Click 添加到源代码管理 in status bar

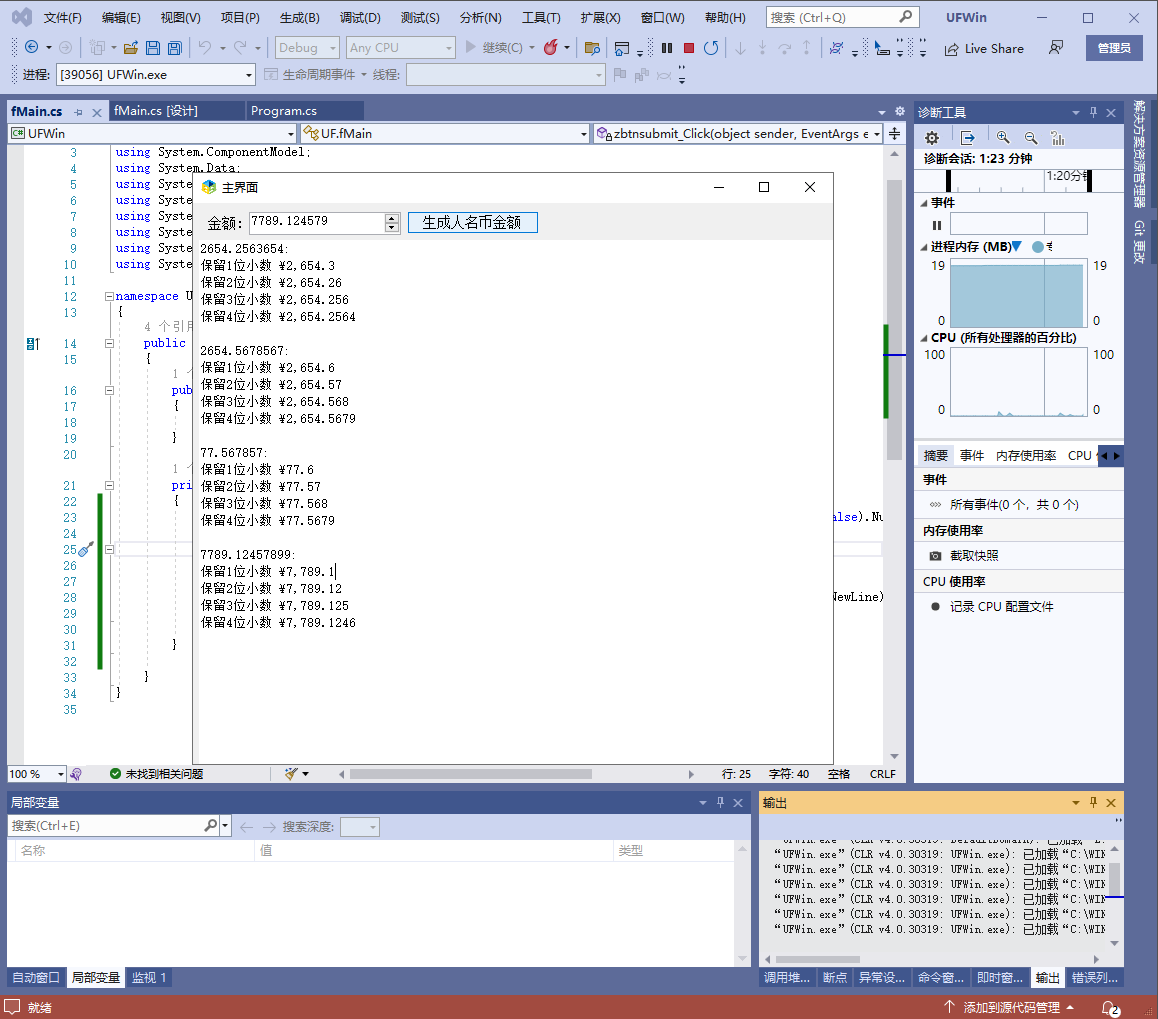click(x=1010, y=1008)
